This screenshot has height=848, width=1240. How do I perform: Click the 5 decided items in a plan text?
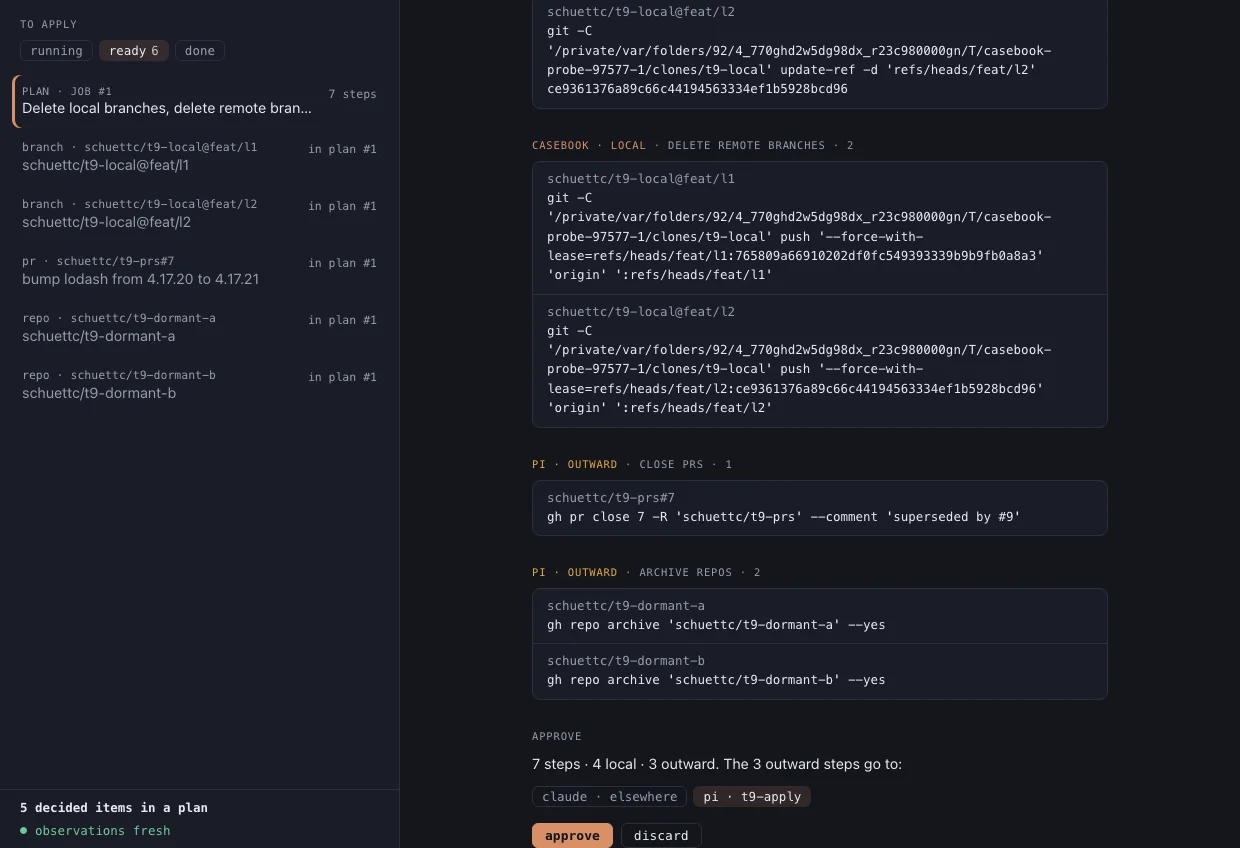[114, 808]
